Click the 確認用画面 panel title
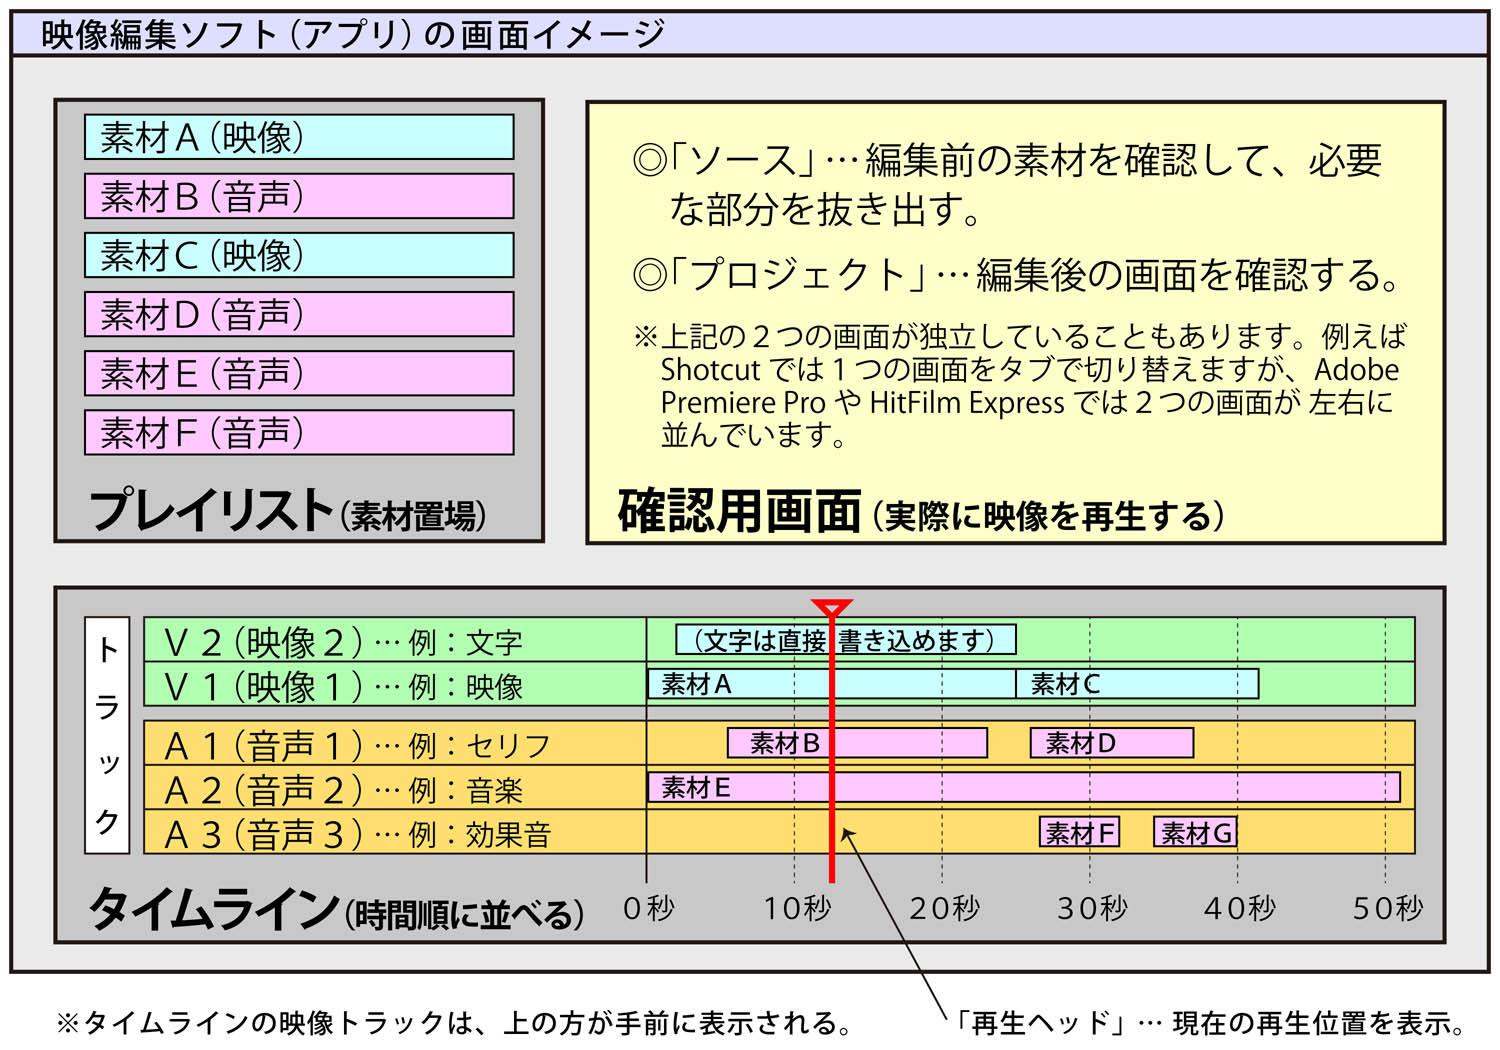This screenshot has width=1500, height=1050. click(921, 512)
